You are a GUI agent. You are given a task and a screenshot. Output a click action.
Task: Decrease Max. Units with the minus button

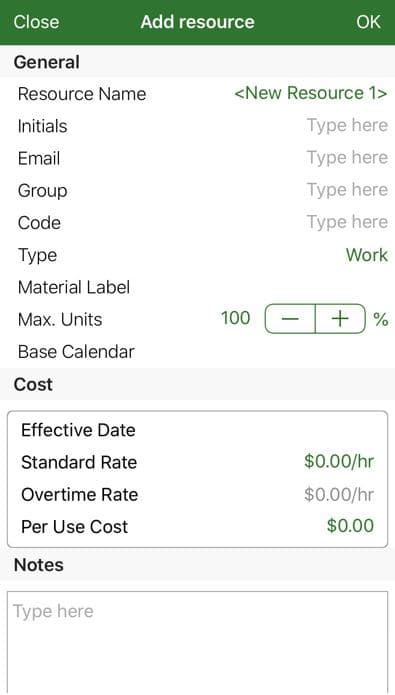(x=290, y=319)
